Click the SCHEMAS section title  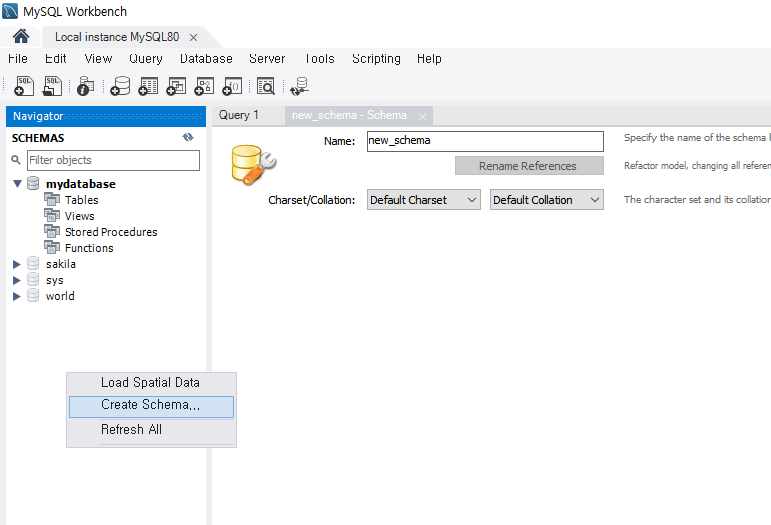(x=38, y=138)
